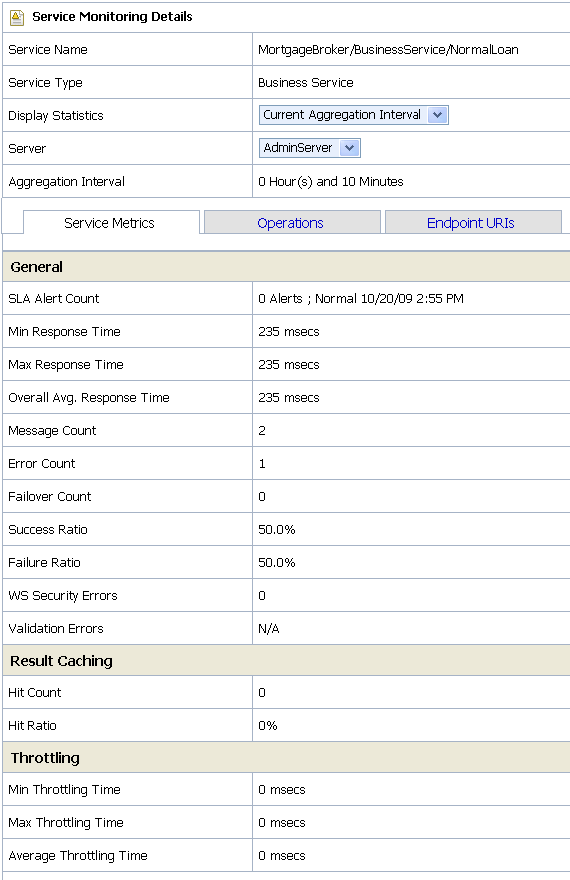Select the Service Metrics tab
This screenshot has width=570, height=880.
click(x=111, y=223)
